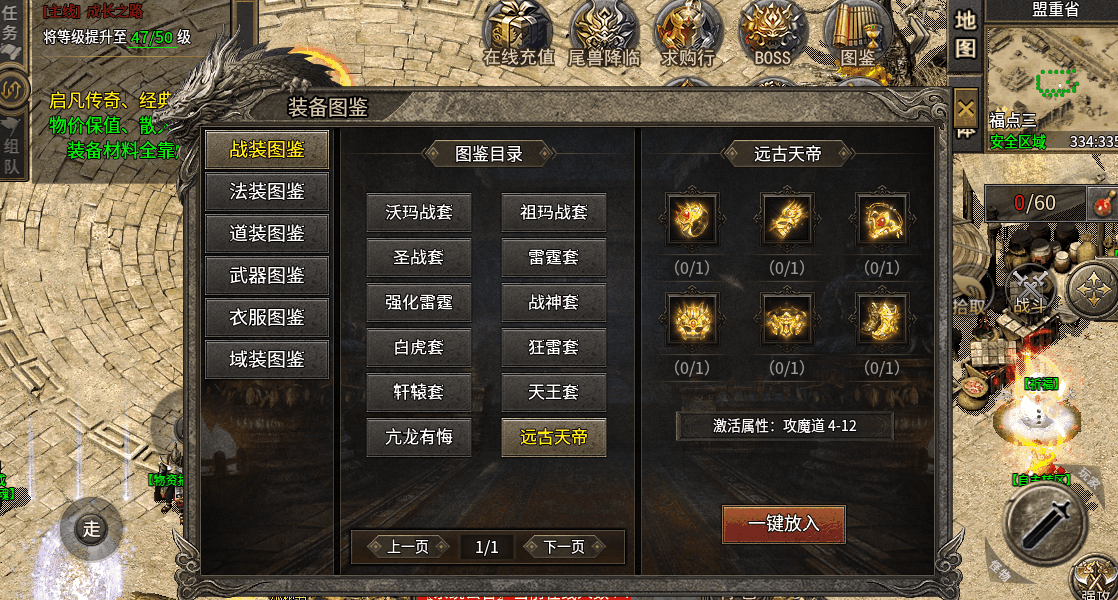1118x600 pixels.
Task: Tap the sword attack button
Action: (x=1047, y=524)
